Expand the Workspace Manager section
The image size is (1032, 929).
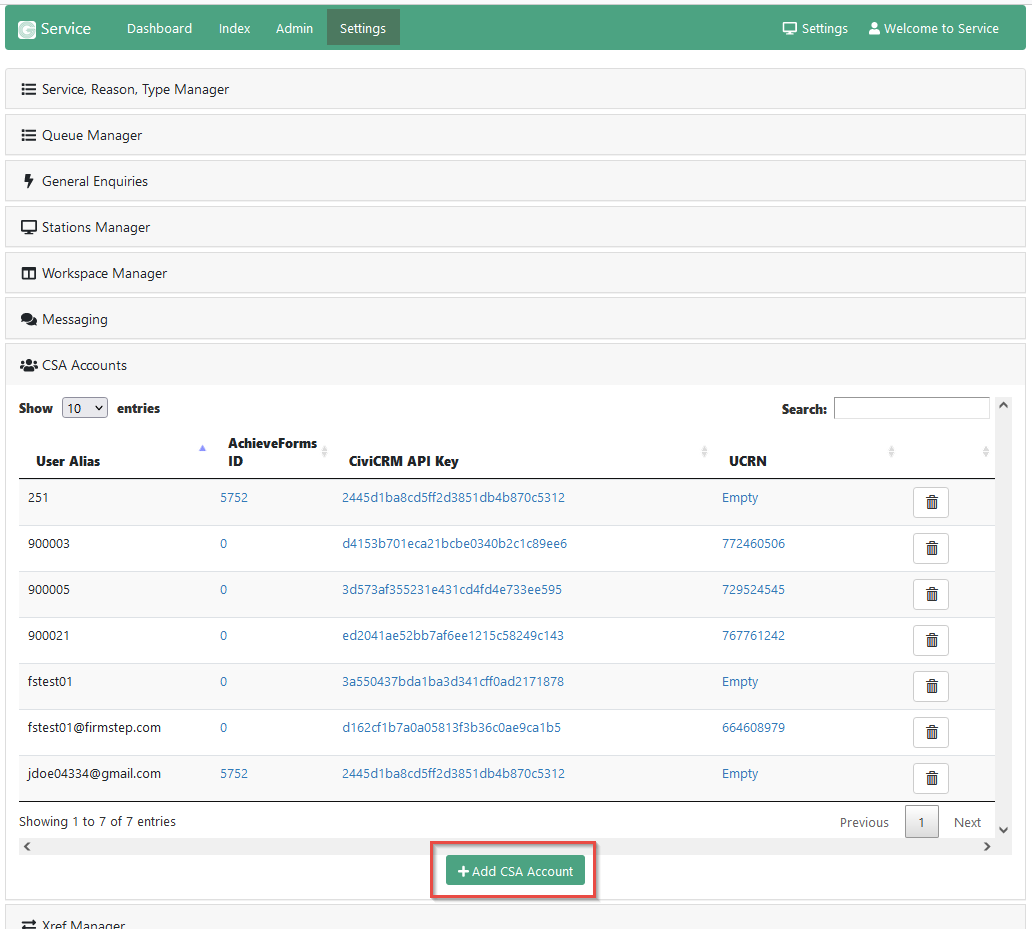[x=515, y=273]
